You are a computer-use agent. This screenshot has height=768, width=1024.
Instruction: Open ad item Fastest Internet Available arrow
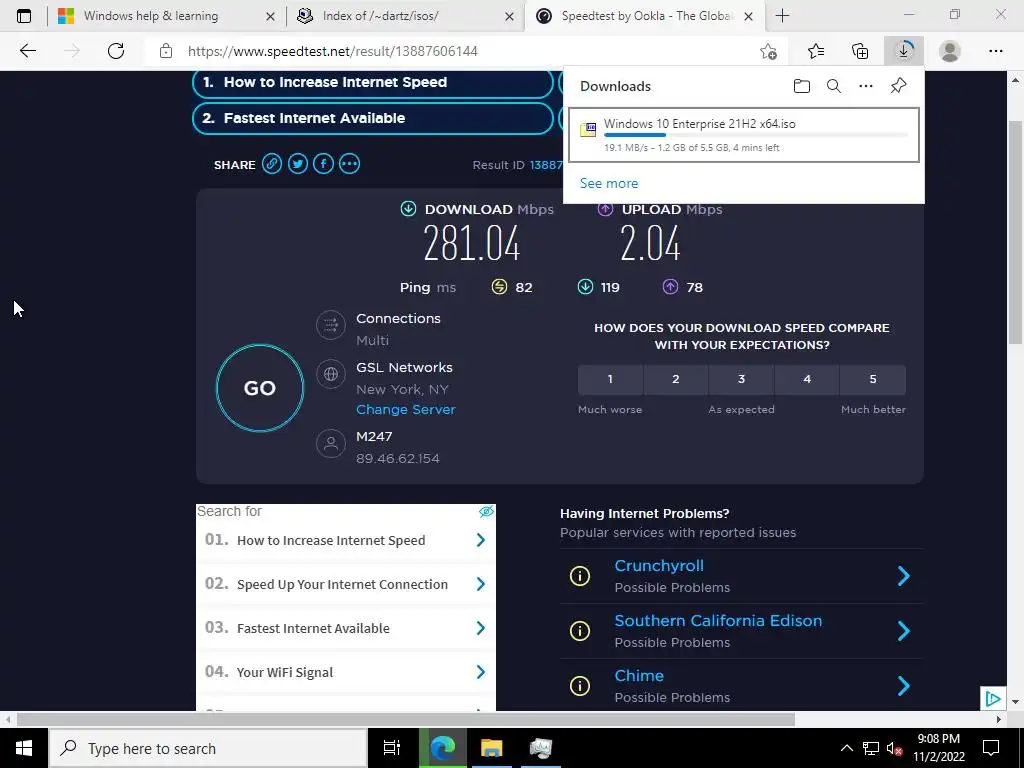[481, 628]
